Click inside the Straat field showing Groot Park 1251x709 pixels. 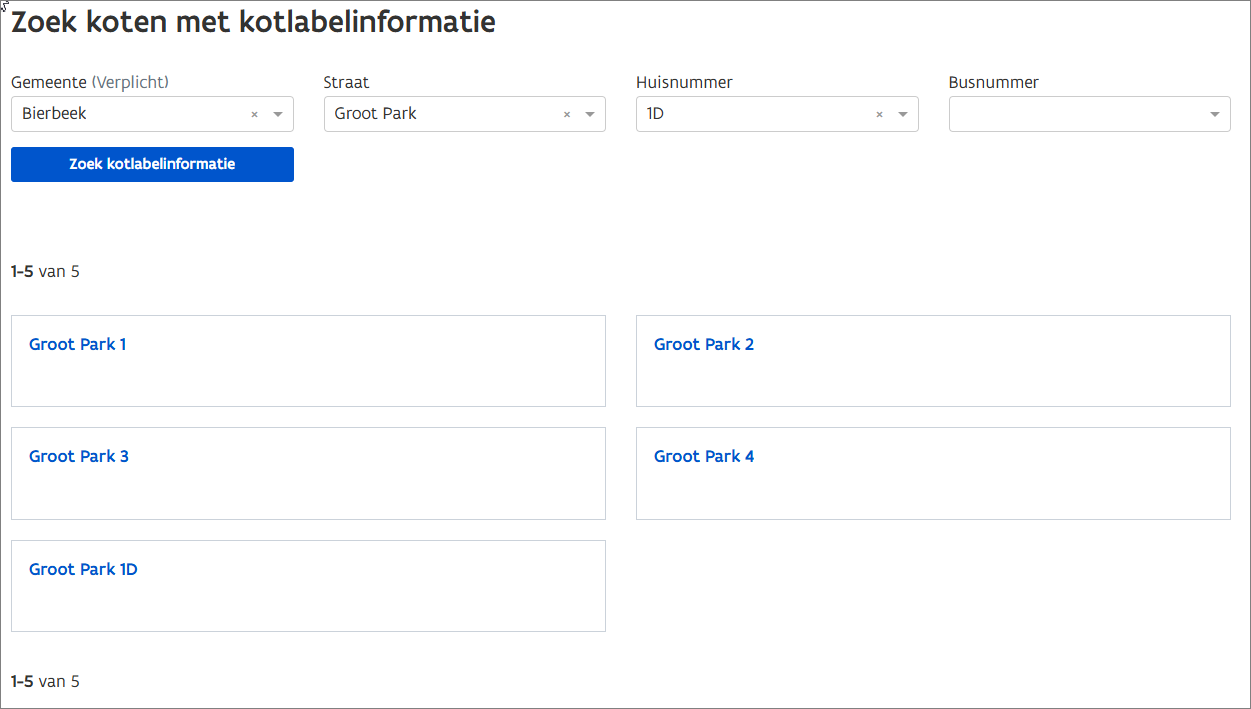point(440,114)
